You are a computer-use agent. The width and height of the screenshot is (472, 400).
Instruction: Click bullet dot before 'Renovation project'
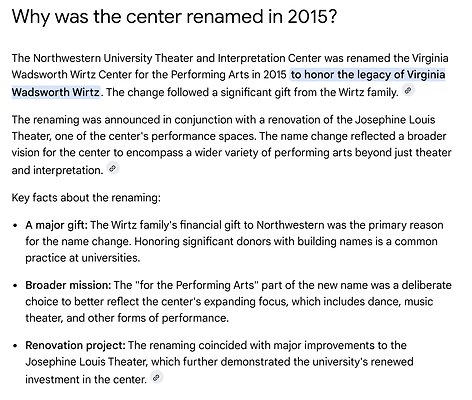coord(15,346)
